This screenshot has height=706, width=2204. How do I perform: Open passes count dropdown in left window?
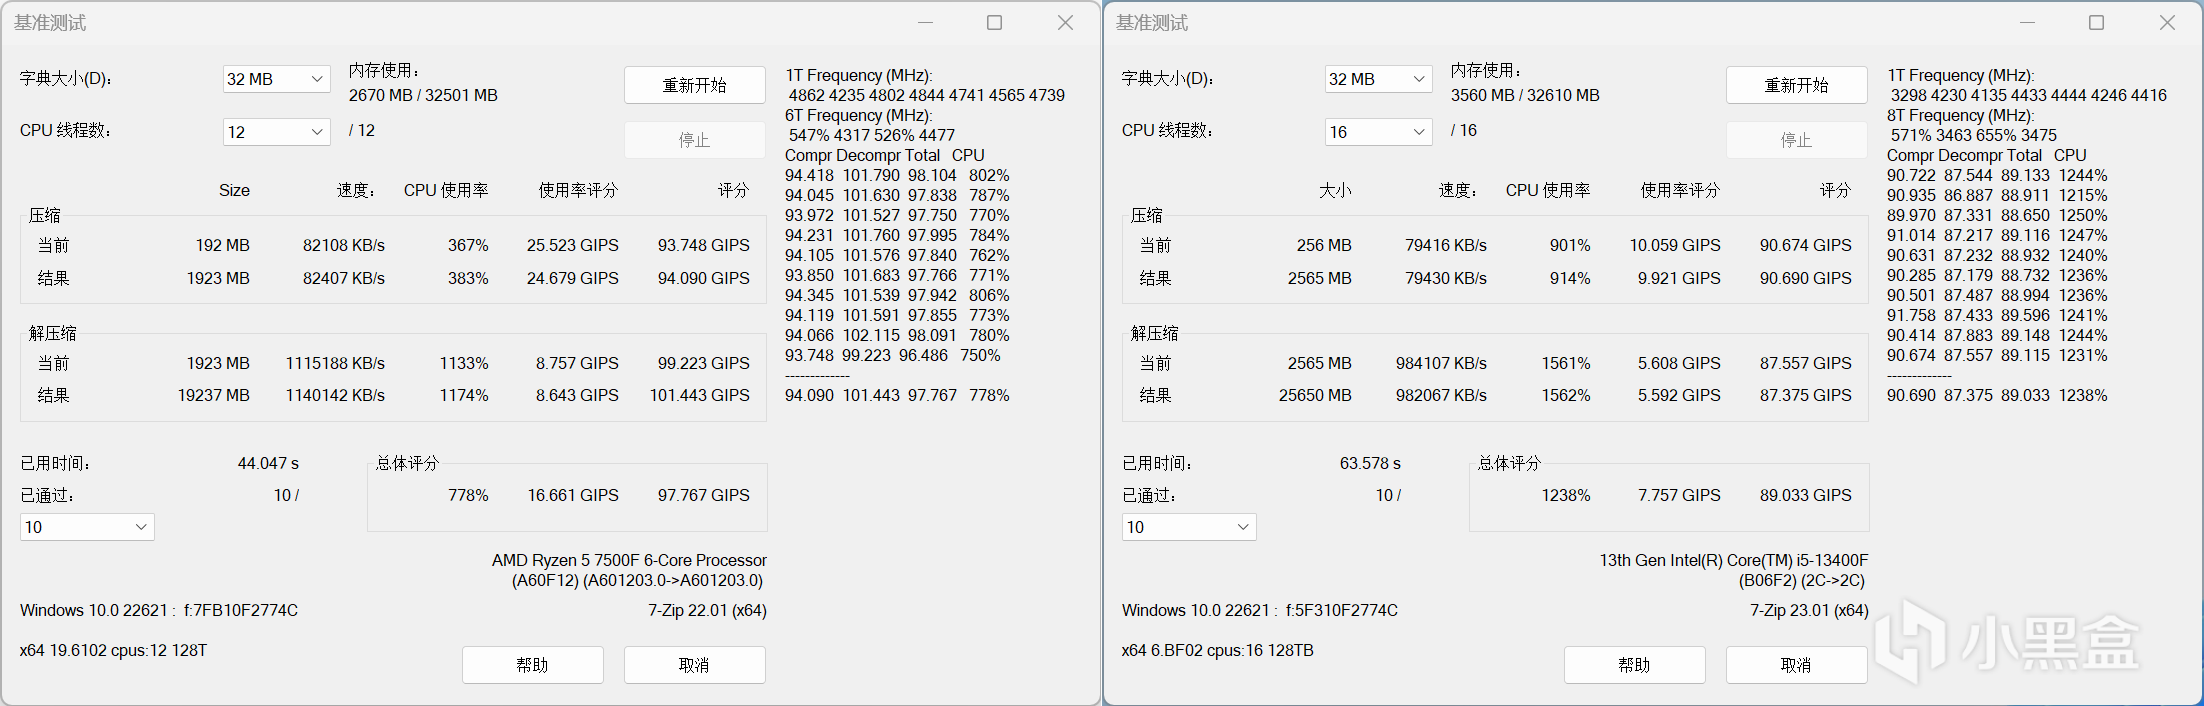coord(87,527)
